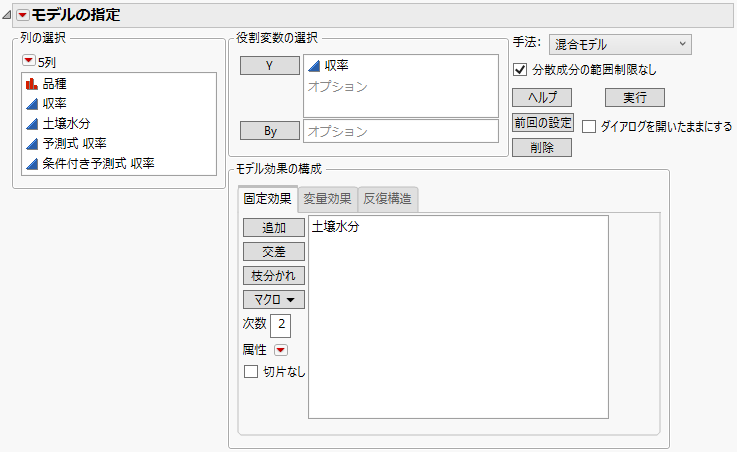737x452 pixels.
Task: Click the Y role button
Action: tap(270, 66)
